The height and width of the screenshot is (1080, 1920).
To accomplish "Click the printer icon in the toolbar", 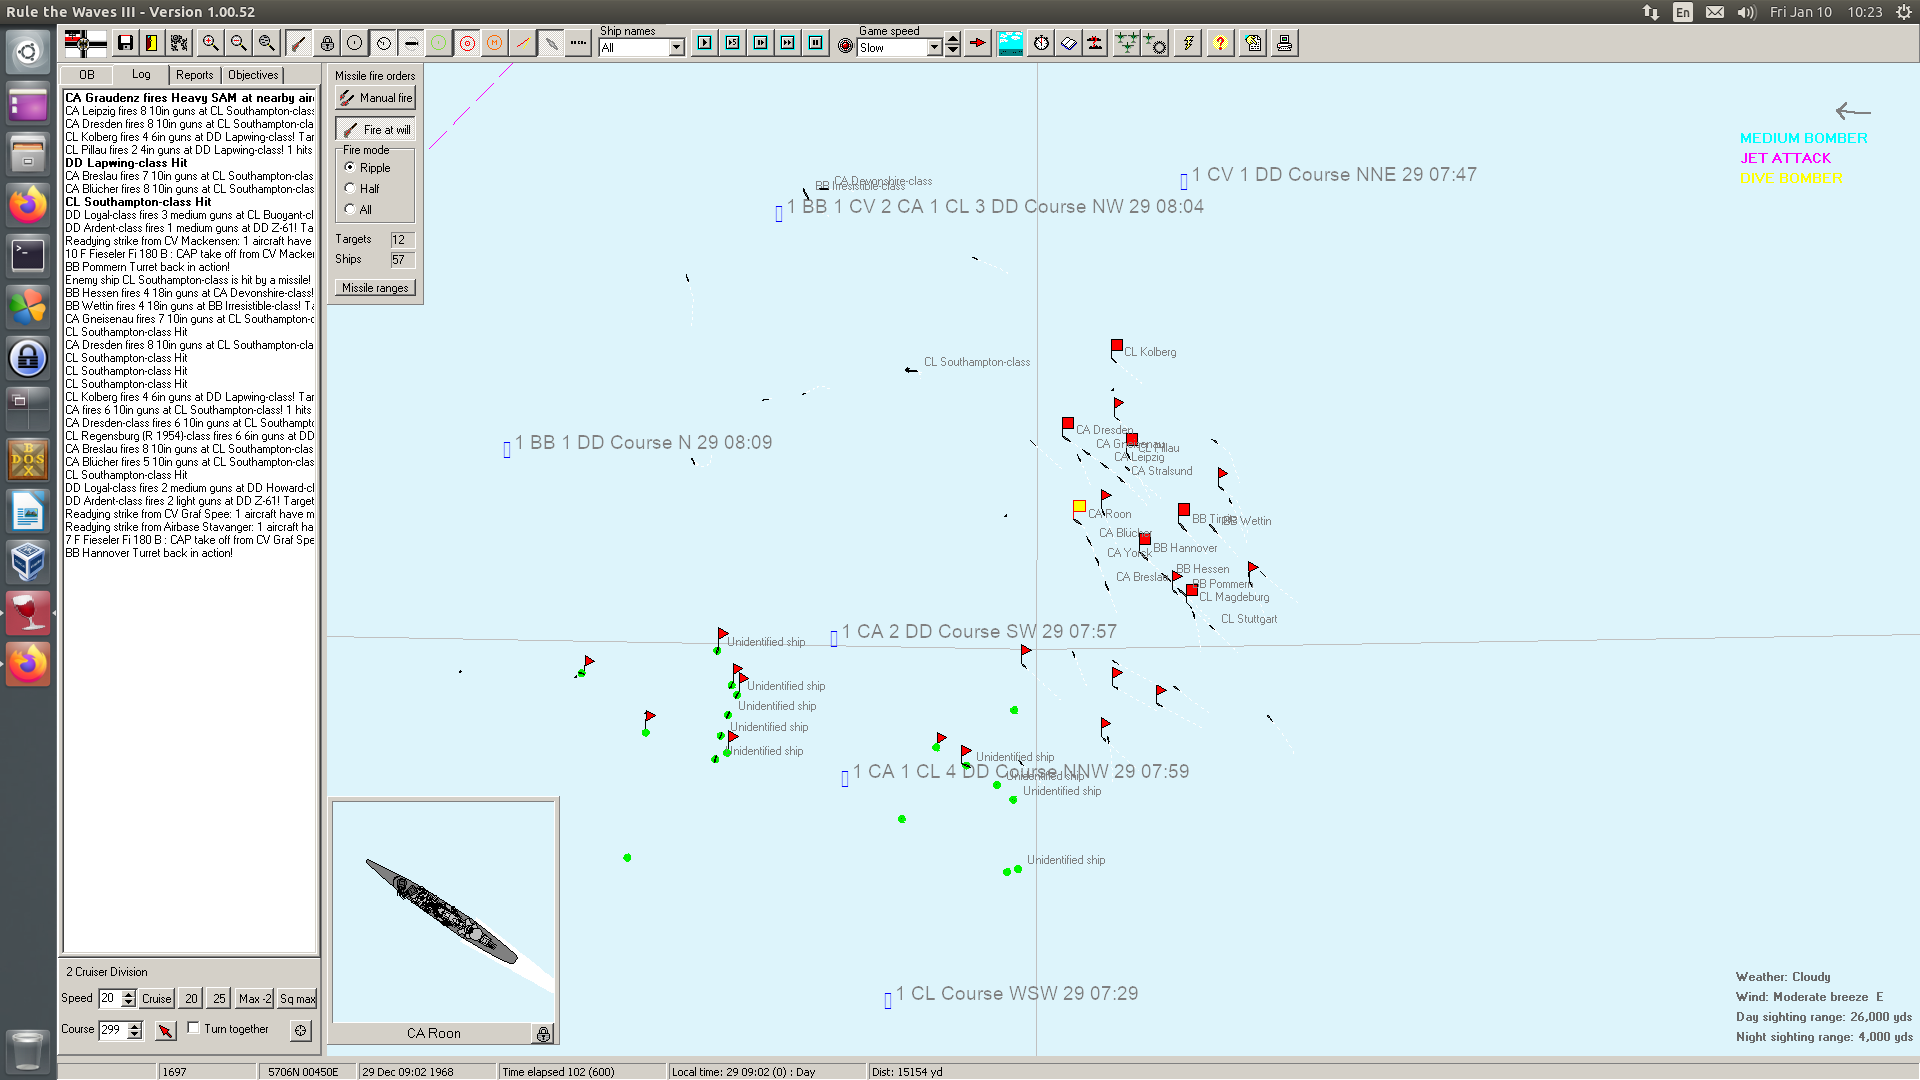I will coord(1285,43).
